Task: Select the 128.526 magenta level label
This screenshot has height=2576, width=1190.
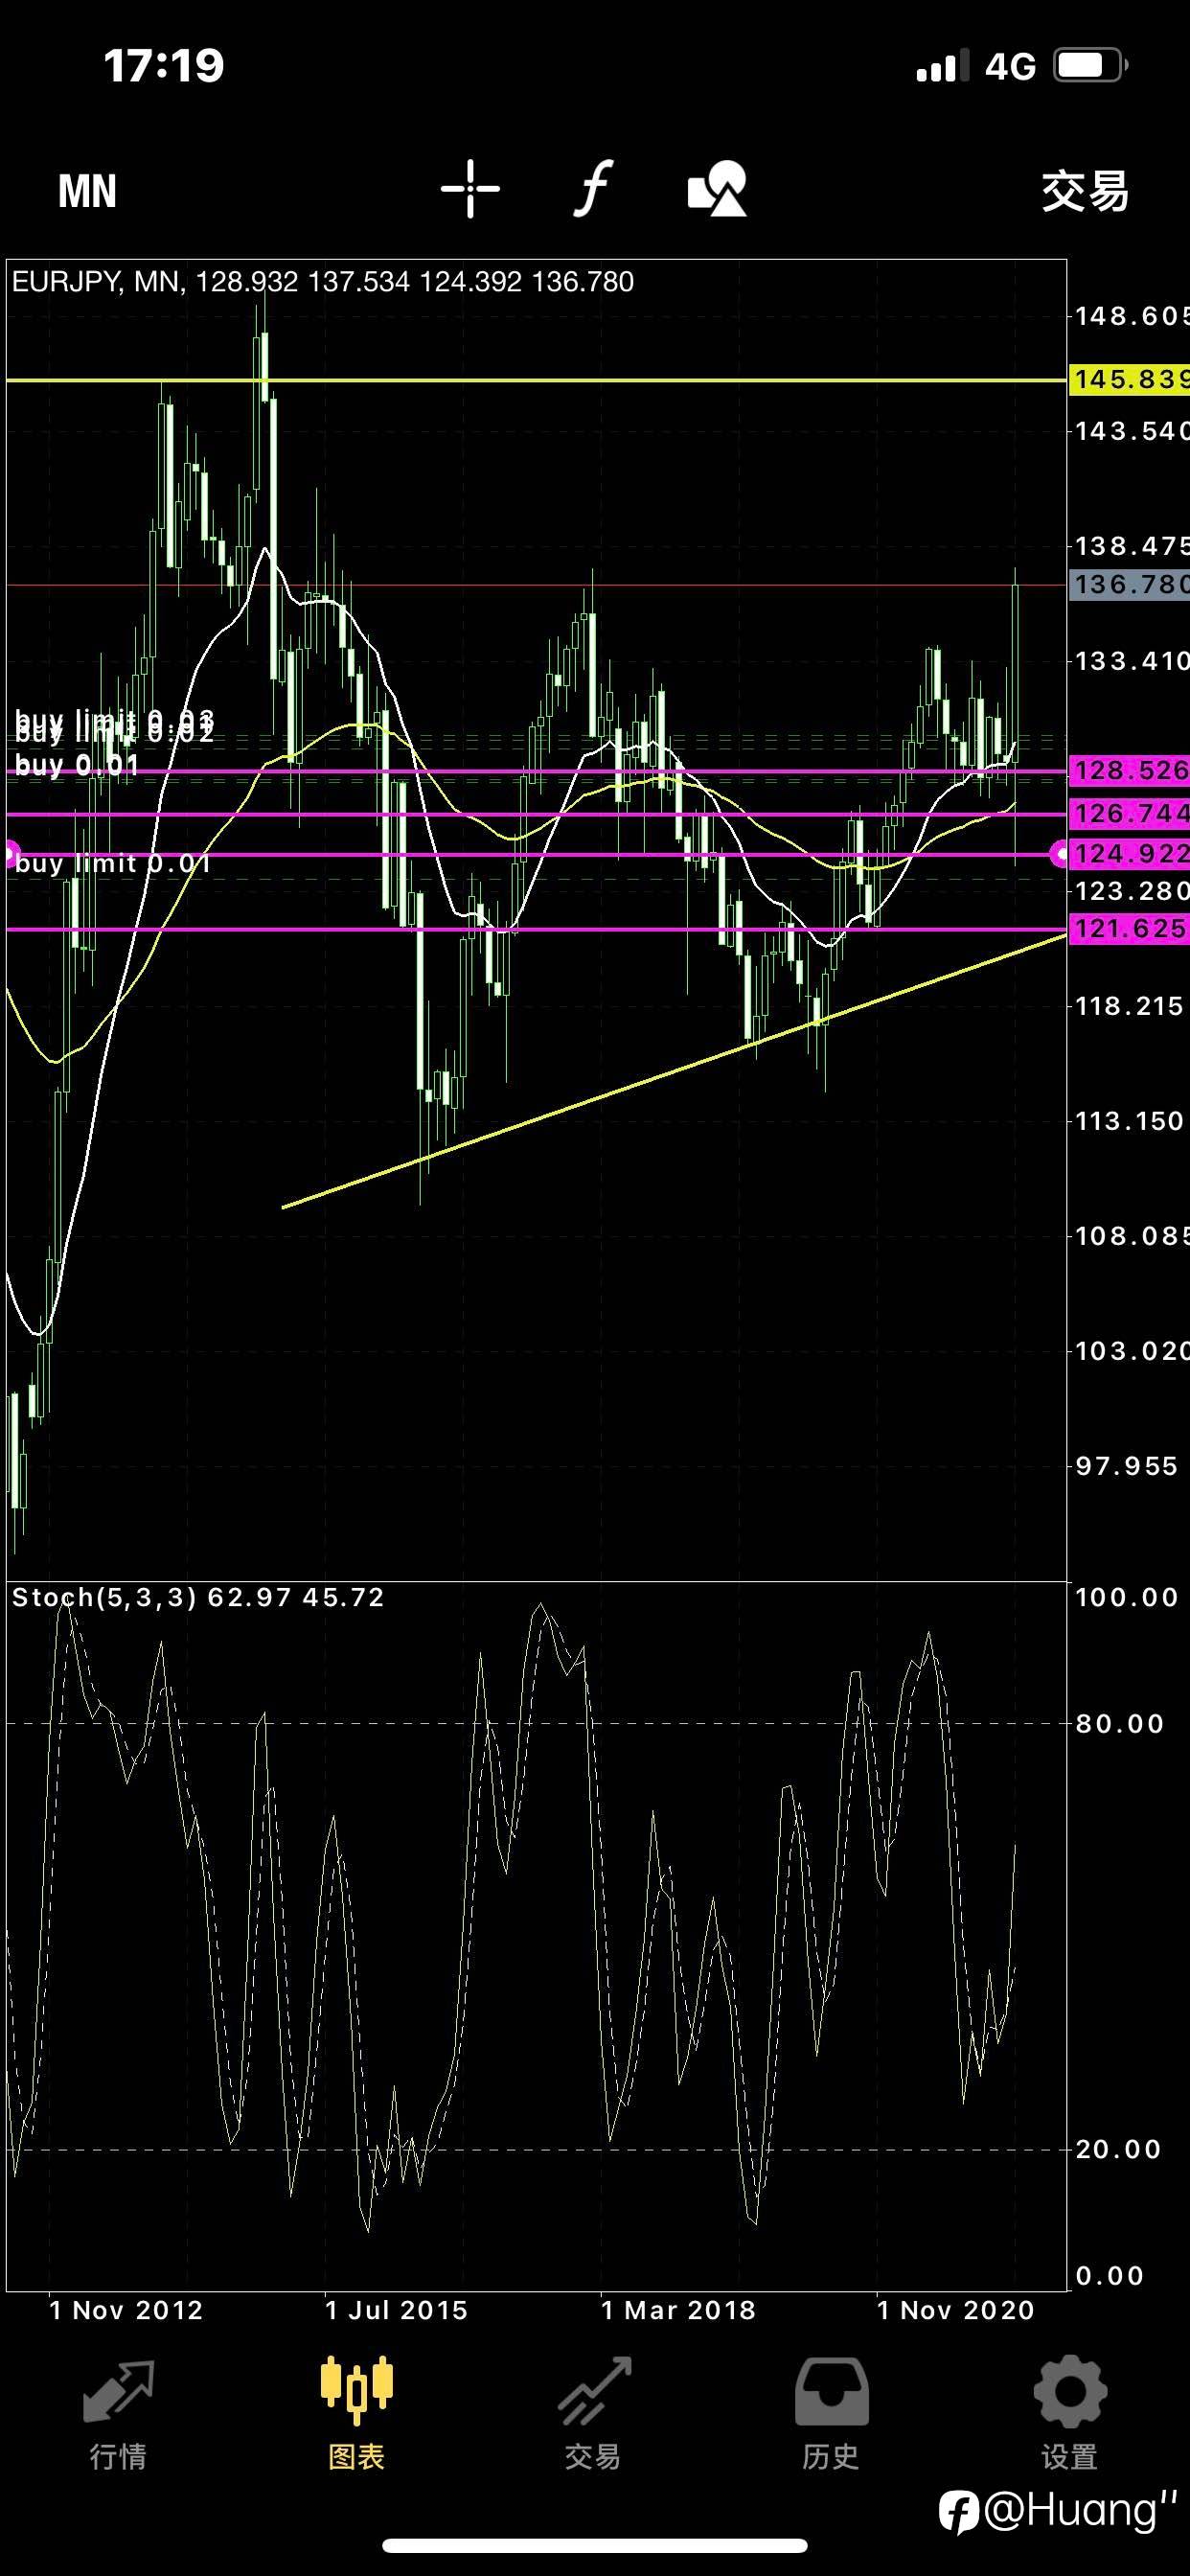Action: tap(1129, 770)
